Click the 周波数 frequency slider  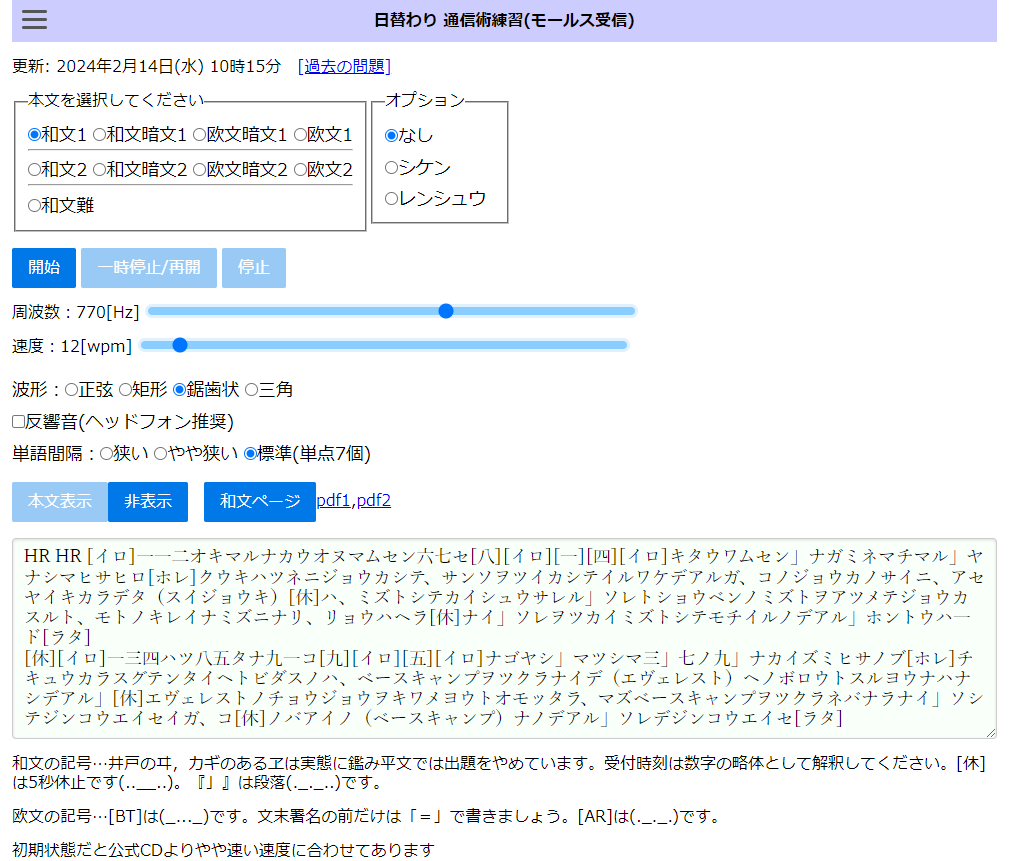pos(391,311)
